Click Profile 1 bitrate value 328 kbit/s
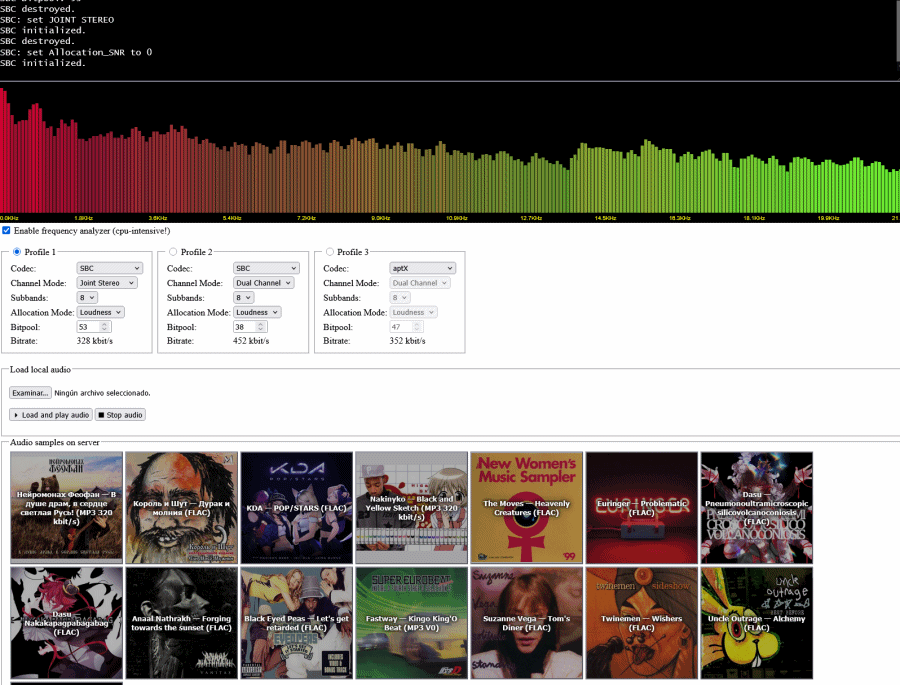Screen dimensions: 900x685 [95, 341]
